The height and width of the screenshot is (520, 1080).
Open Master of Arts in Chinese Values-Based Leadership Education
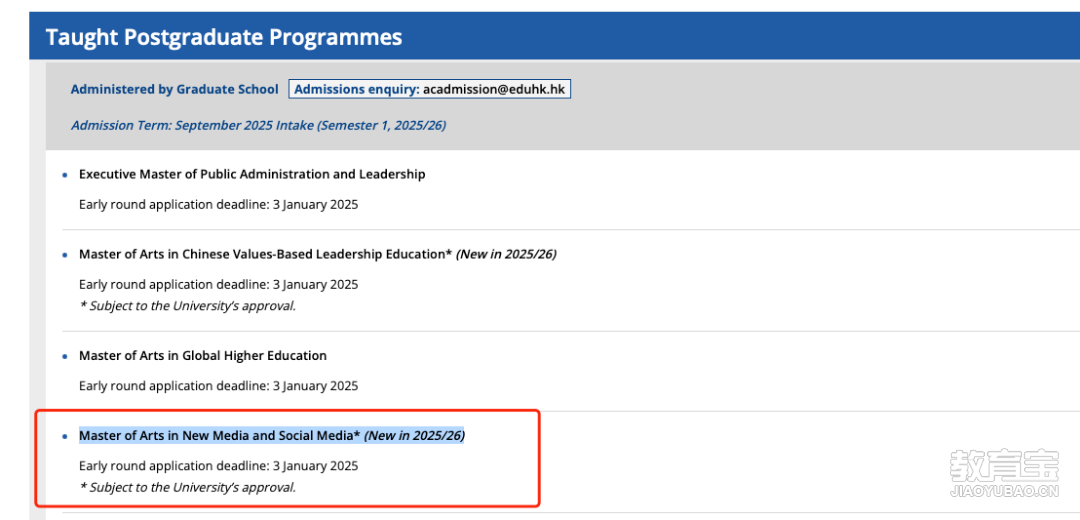point(265,254)
